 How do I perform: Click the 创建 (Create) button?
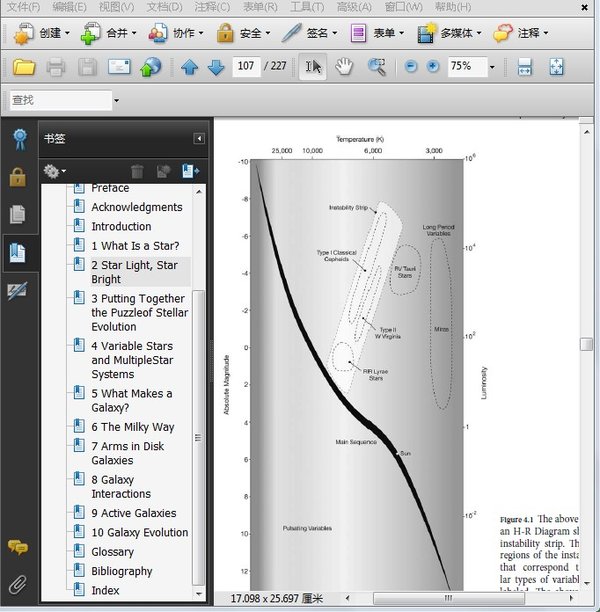pyautogui.click(x=41, y=33)
